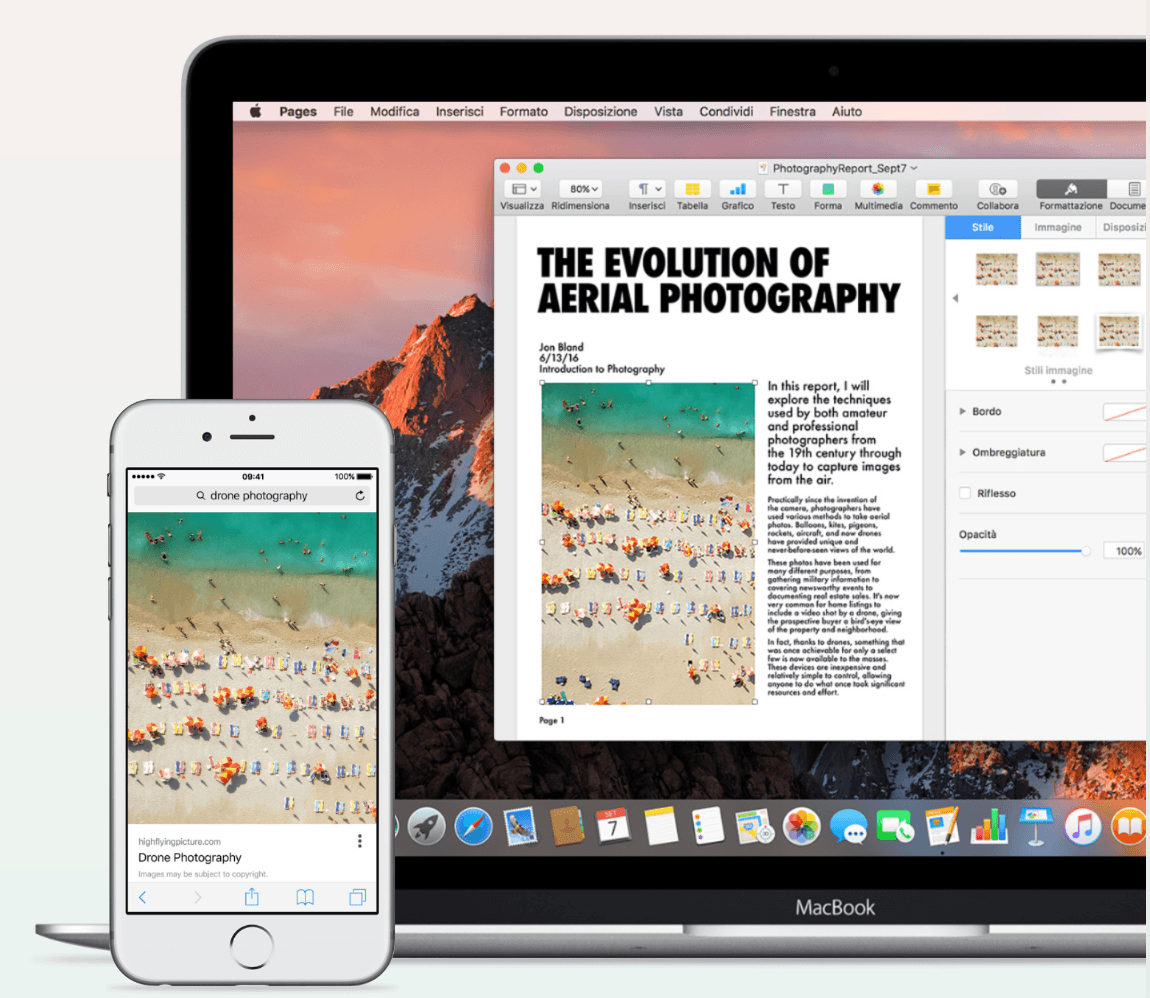Open the Formato menu
Viewport: 1150px width, 998px height.
[524, 111]
